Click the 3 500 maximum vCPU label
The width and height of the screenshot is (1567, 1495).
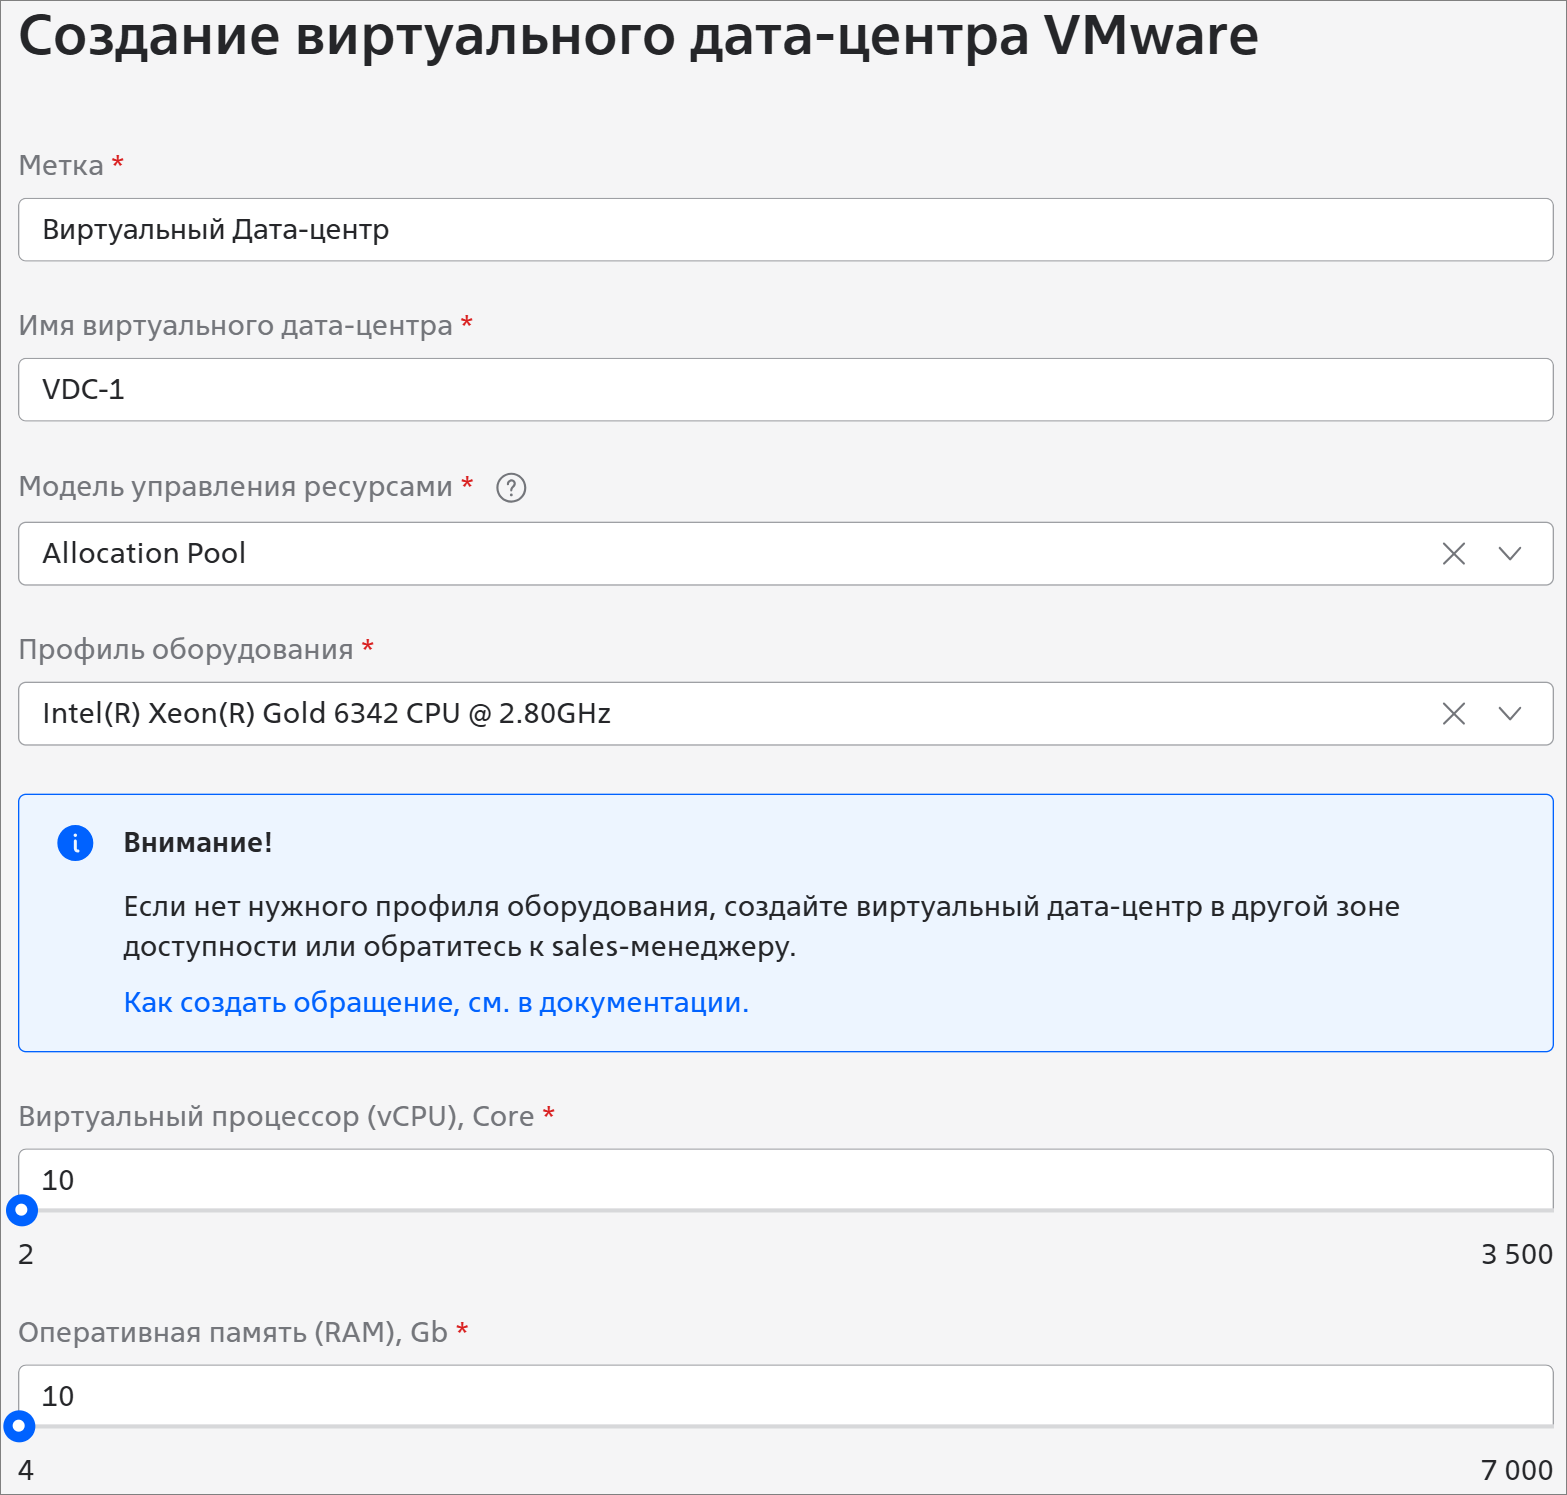(1516, 1254)
